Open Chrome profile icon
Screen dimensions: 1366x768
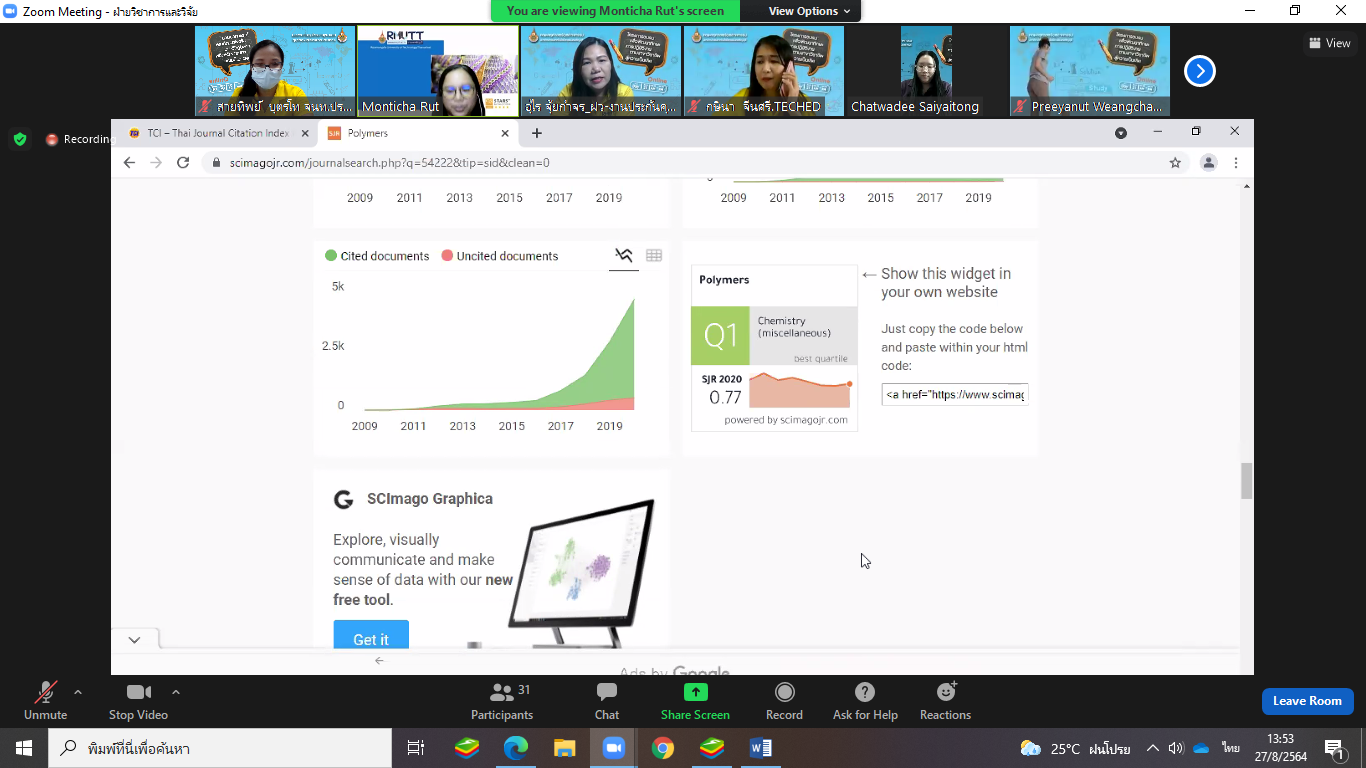[x=1209, y=162]
